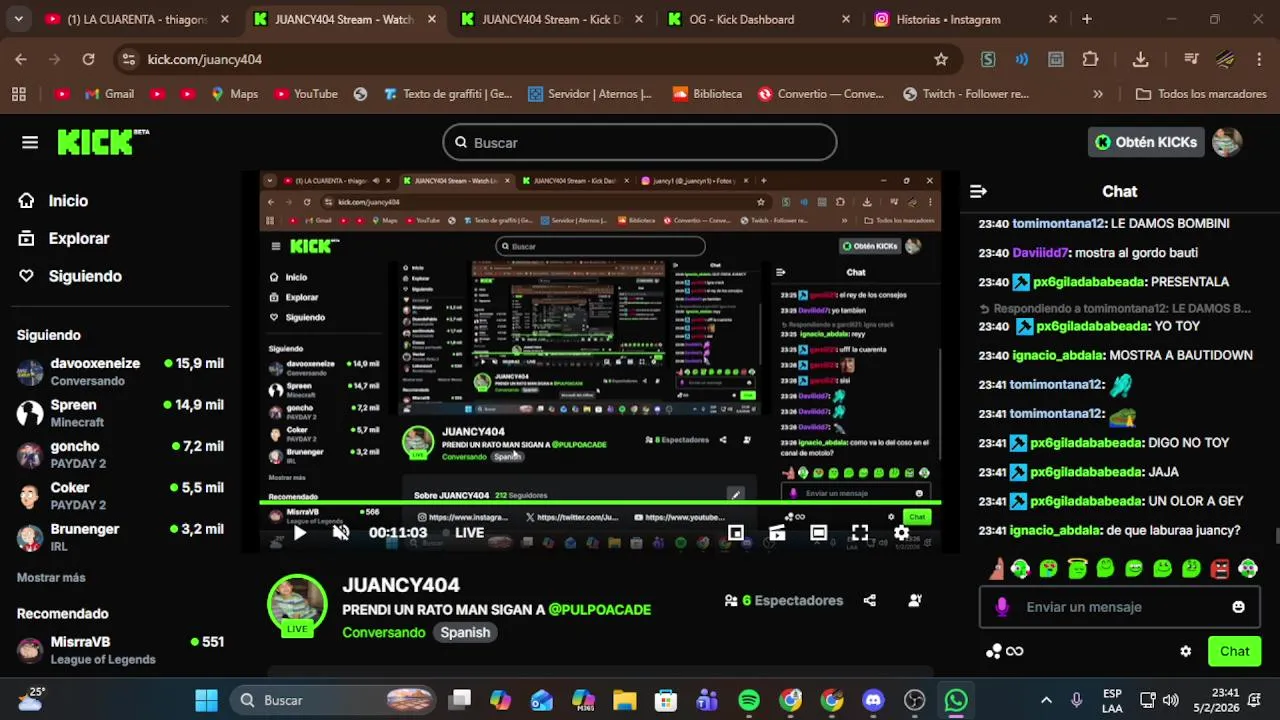Image resolution: width=1280 pixels, height=720 pixels.
Task: Follow JUANCY404 with the user-plus icon
Action: (915, 600)
